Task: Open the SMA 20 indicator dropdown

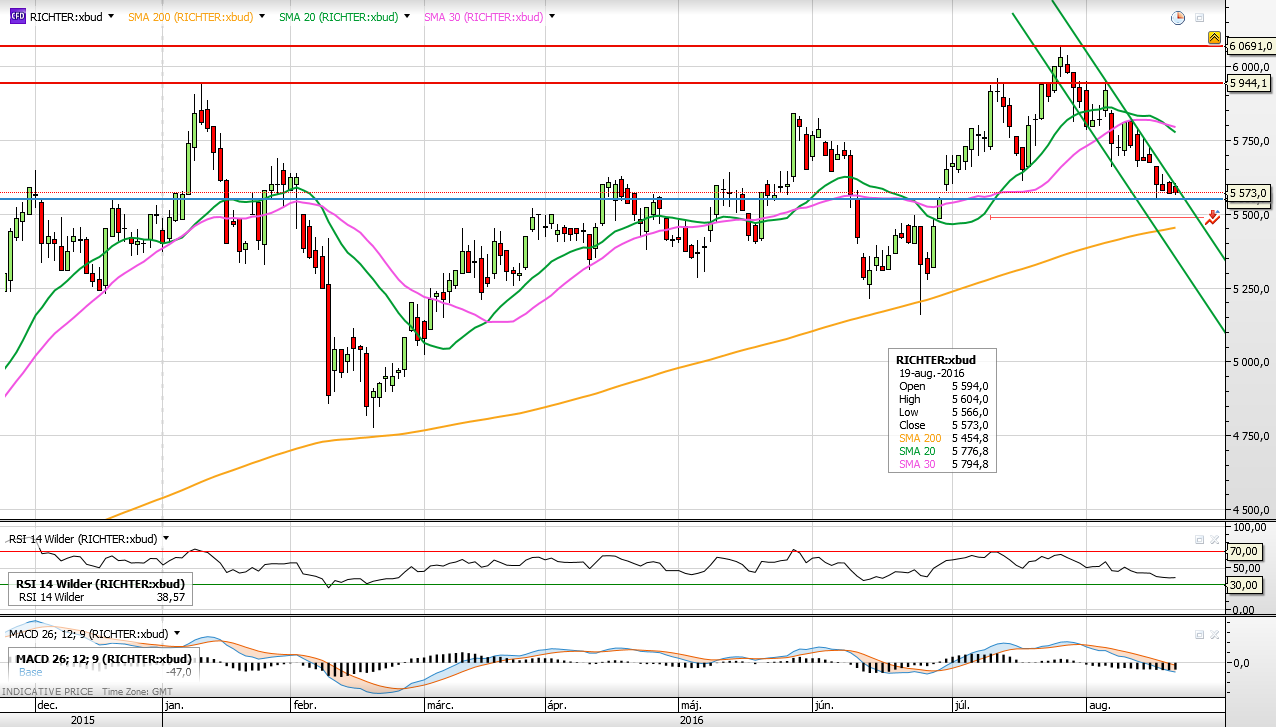Action: (408, 17)
